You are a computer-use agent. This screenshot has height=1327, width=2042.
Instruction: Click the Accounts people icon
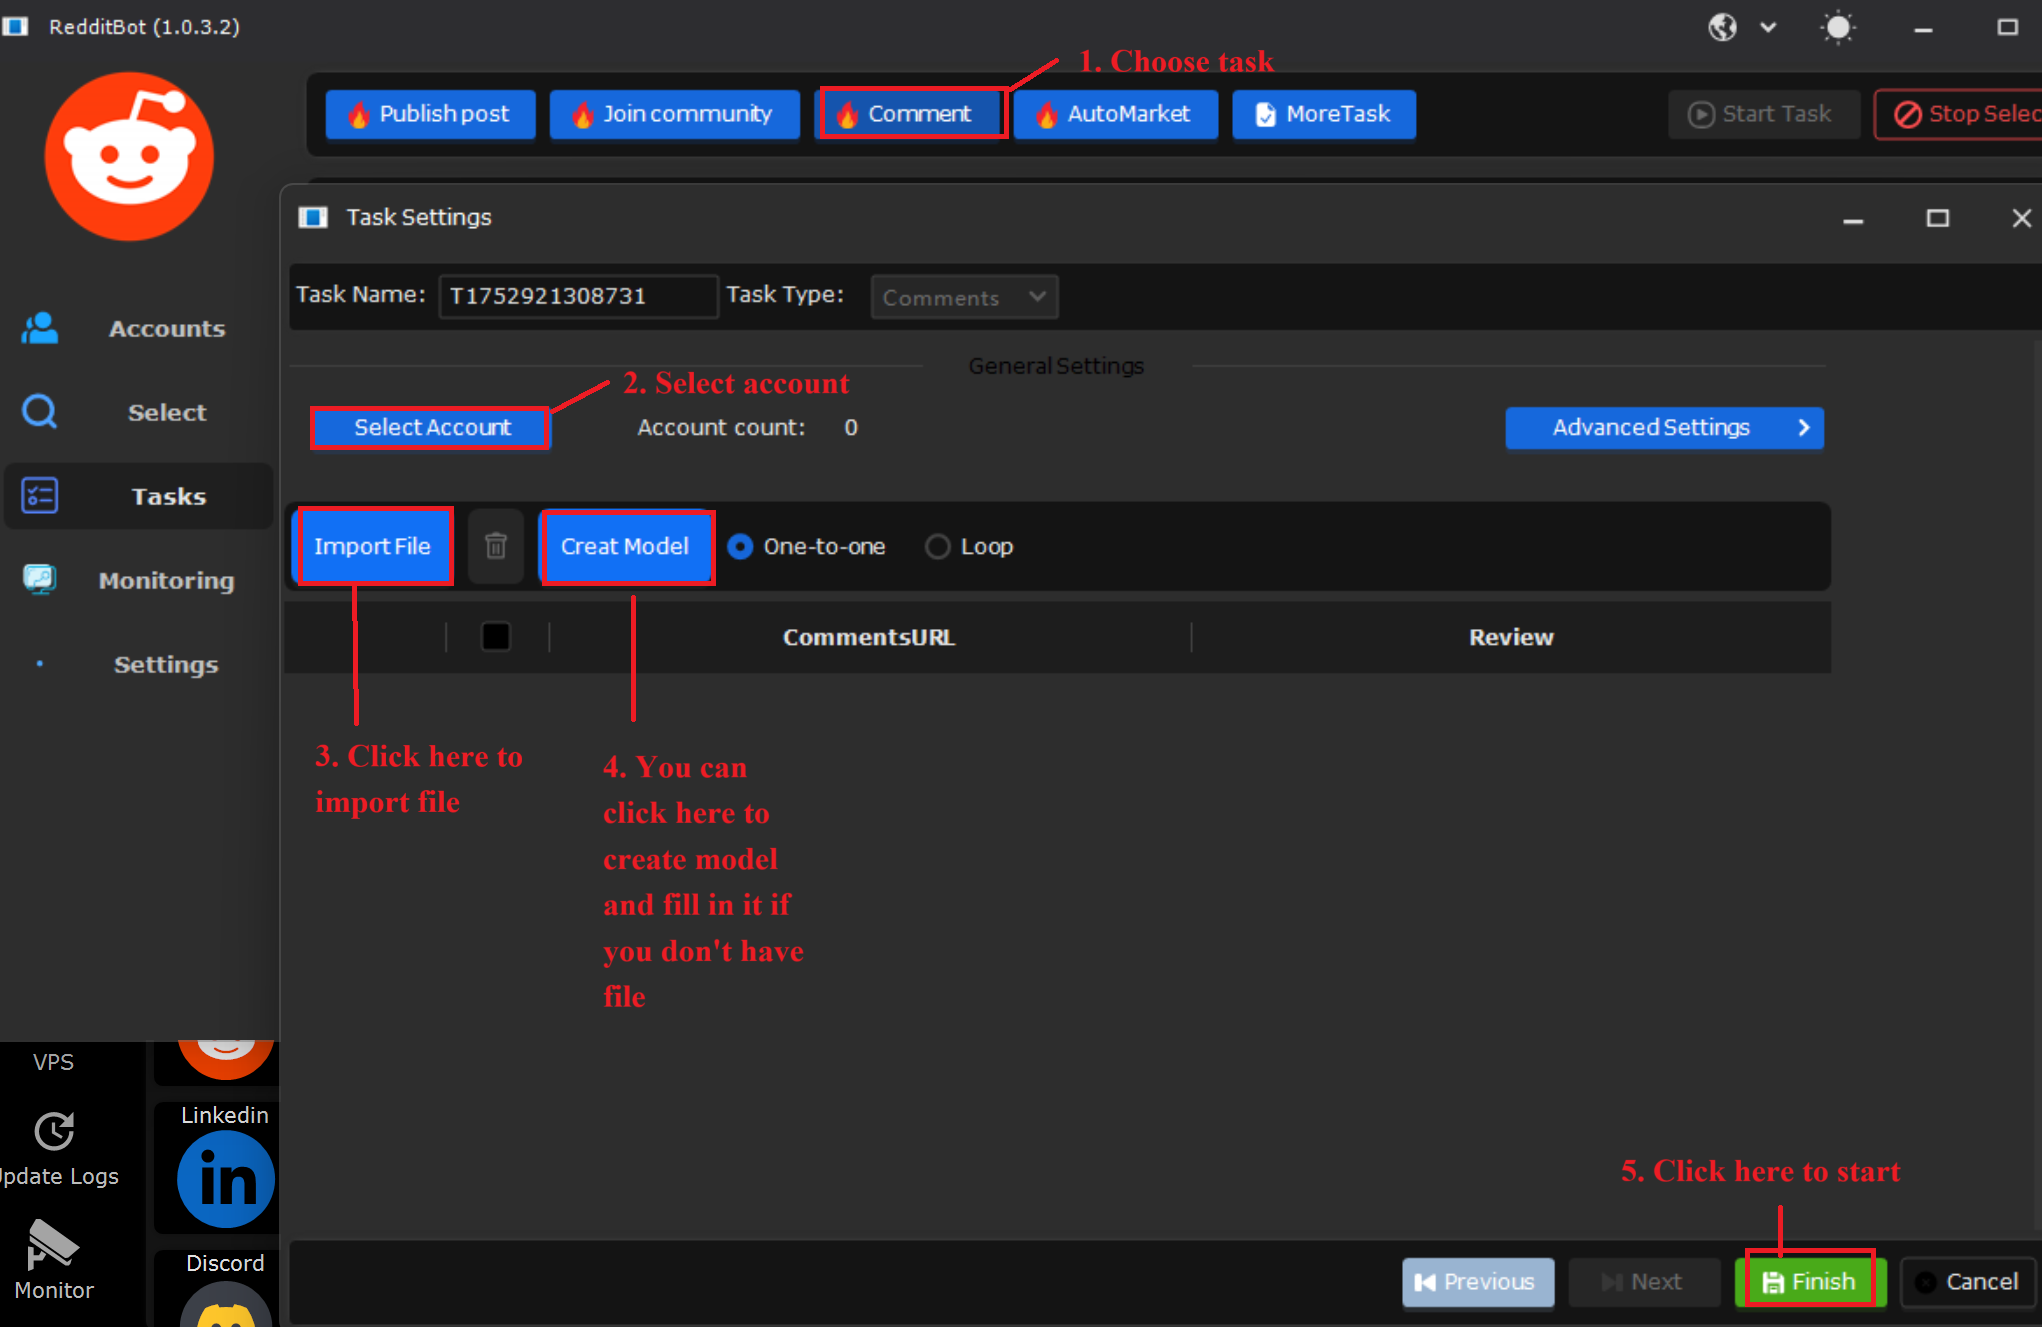(x=40, y=328)
